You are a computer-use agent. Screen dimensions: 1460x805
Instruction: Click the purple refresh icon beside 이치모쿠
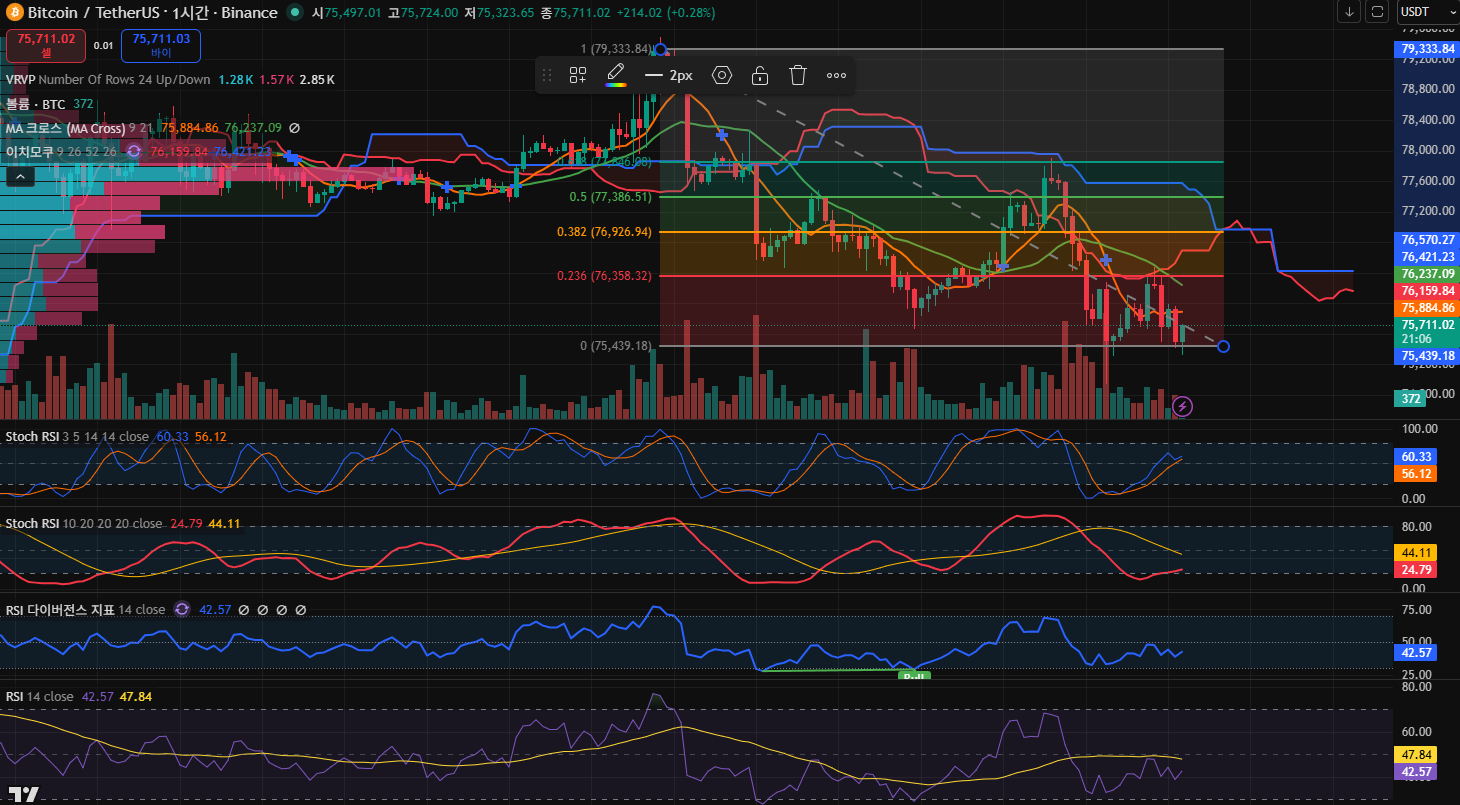(x=133, y=152)
